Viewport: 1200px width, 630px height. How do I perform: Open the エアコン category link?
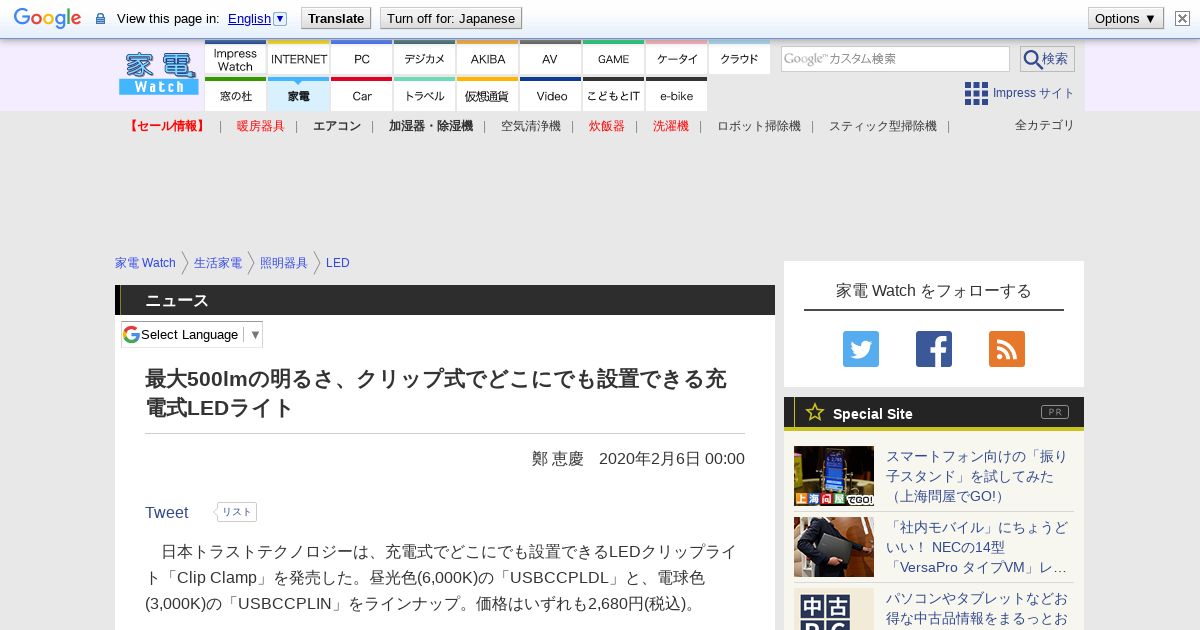pos(337,126)
